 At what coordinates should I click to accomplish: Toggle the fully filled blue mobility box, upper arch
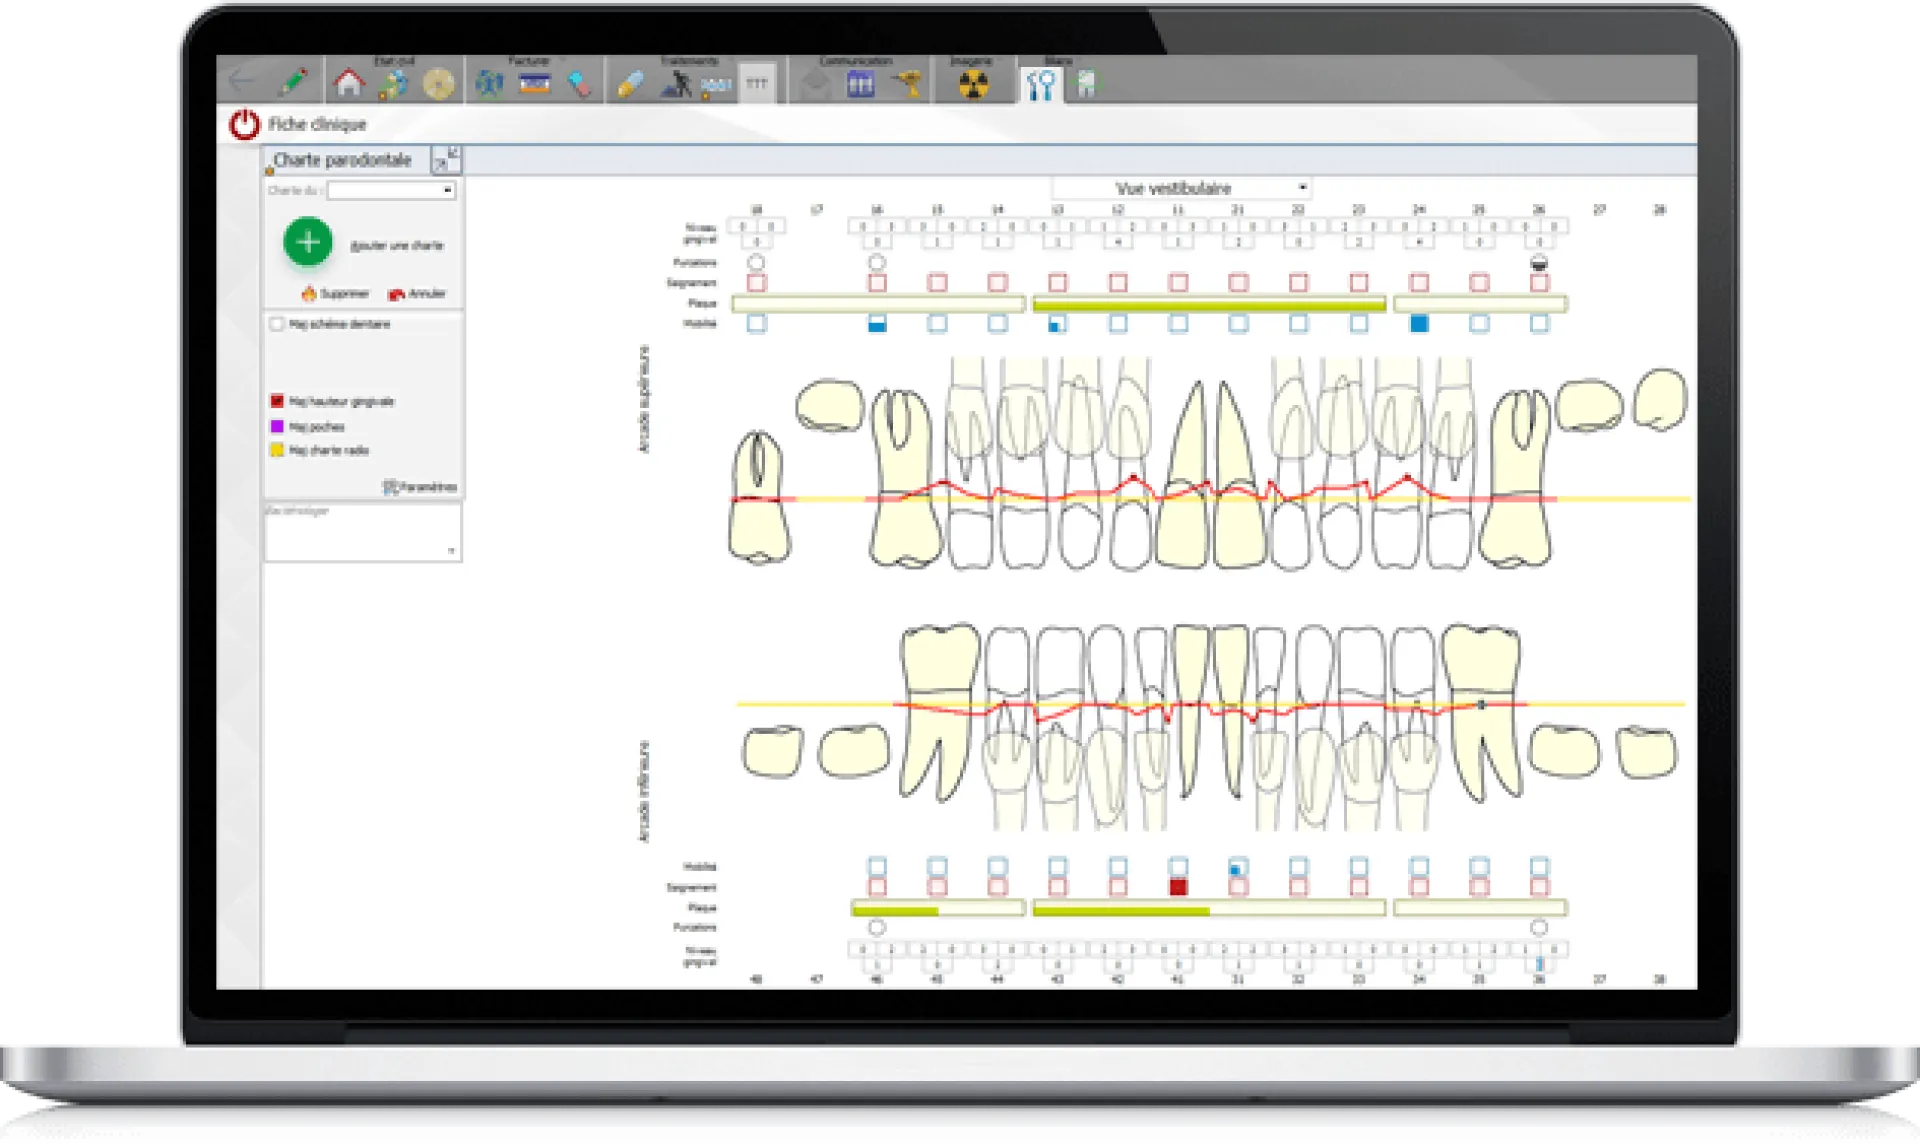1418,323
